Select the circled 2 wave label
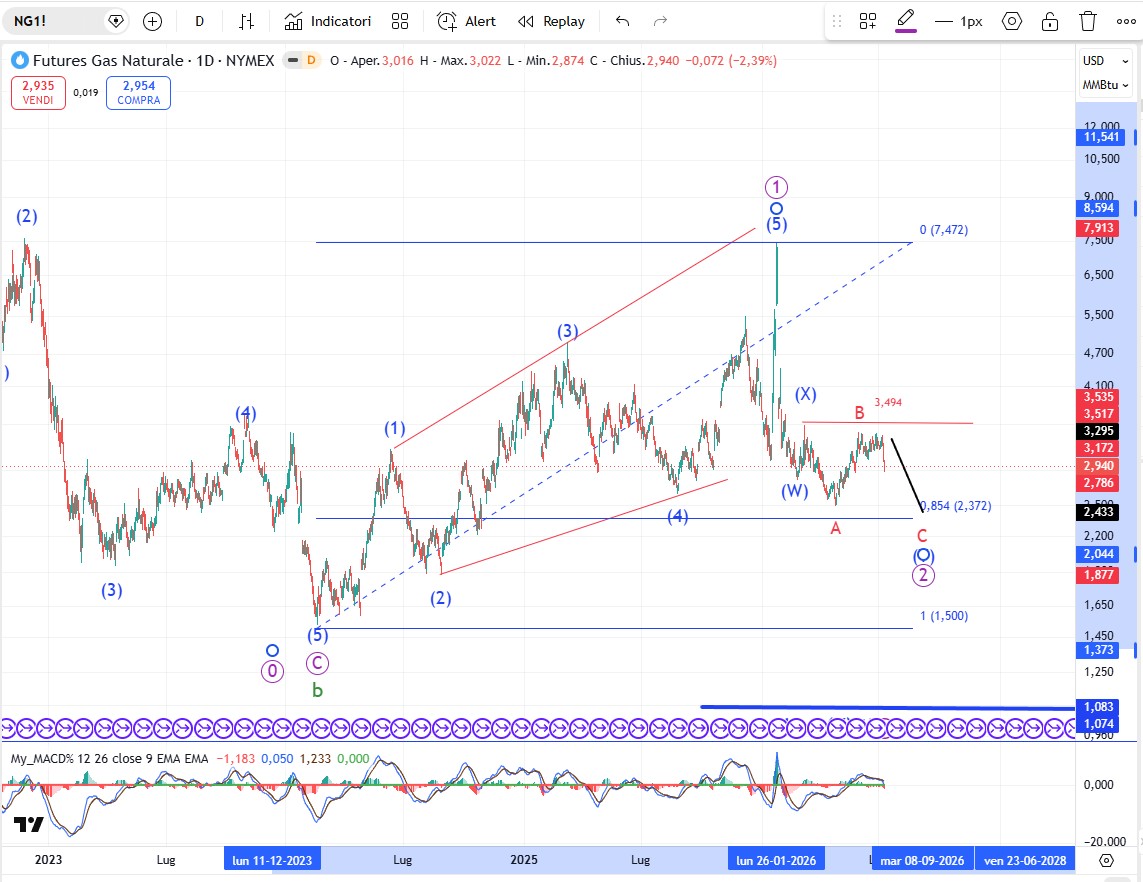This screenshot has width=1143, height=882. point(923,575)
